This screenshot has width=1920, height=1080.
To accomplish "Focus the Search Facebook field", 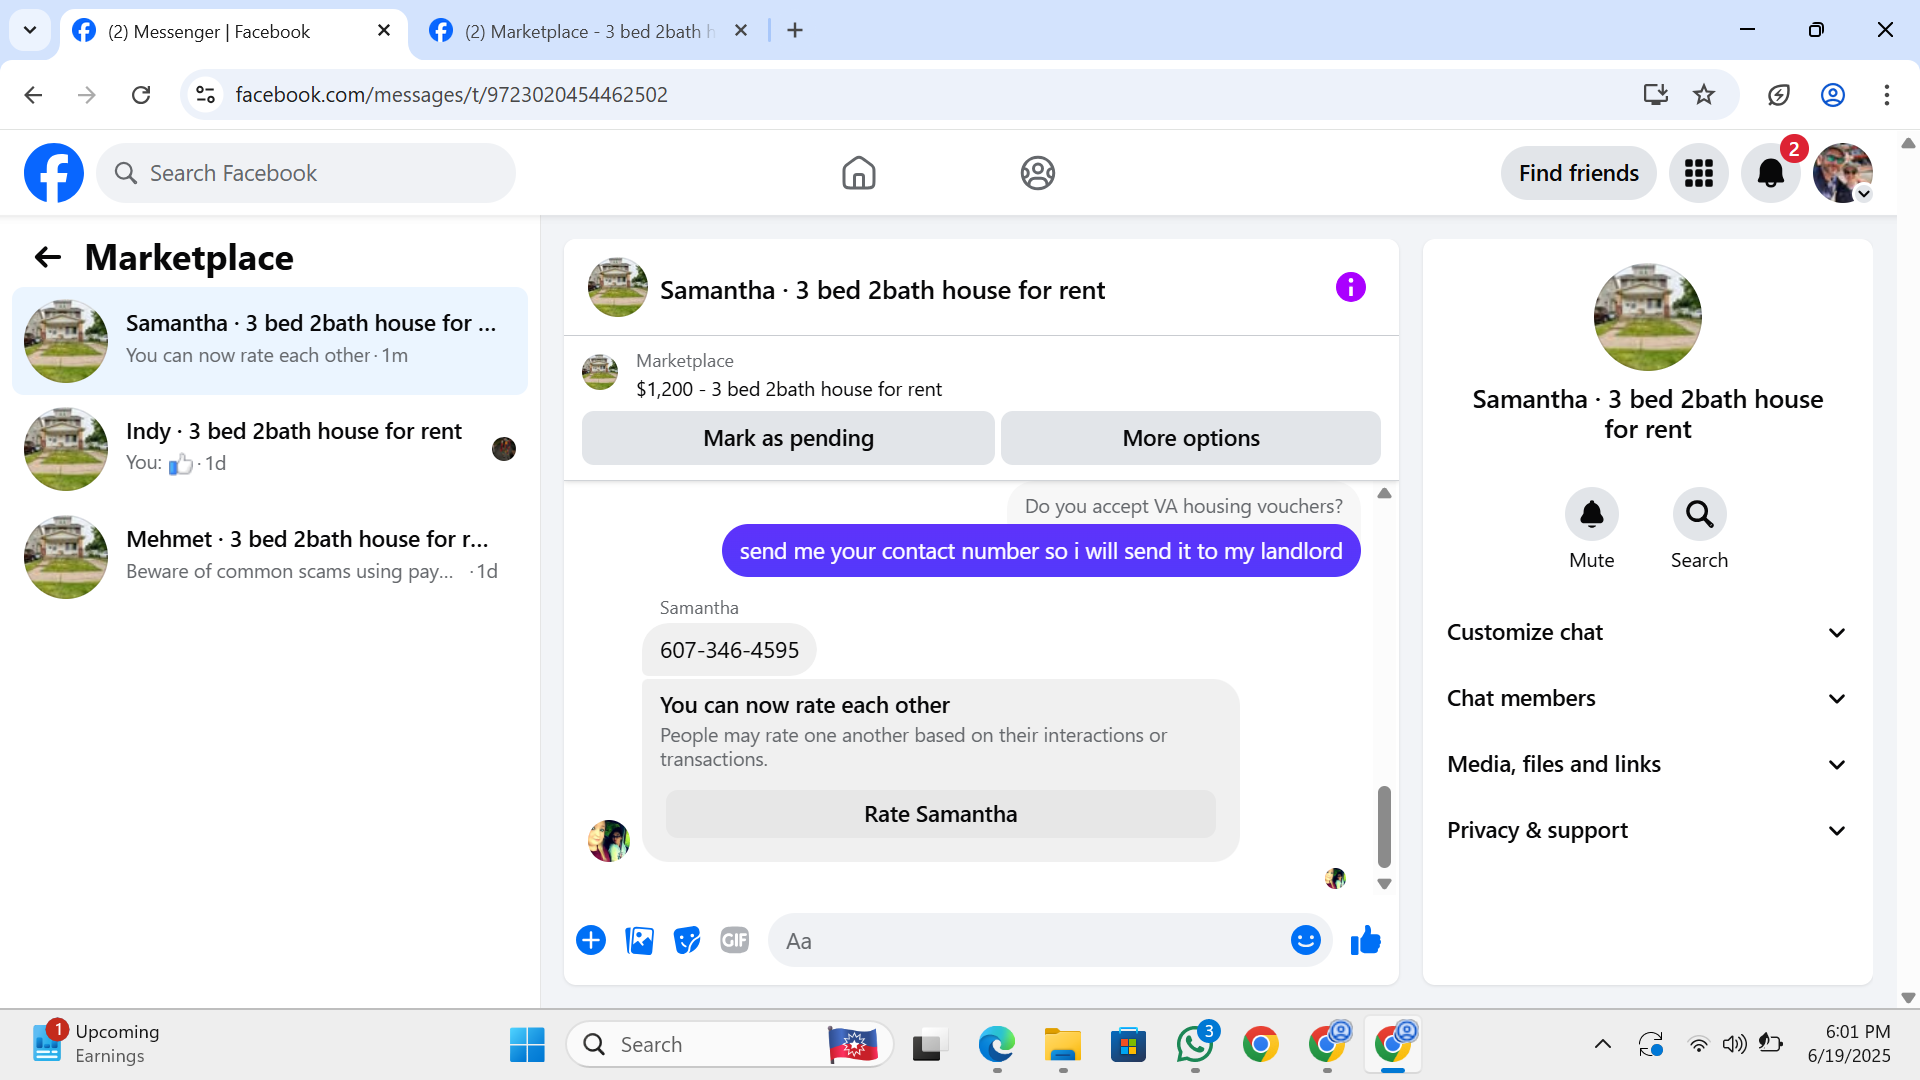I will 306,173.
